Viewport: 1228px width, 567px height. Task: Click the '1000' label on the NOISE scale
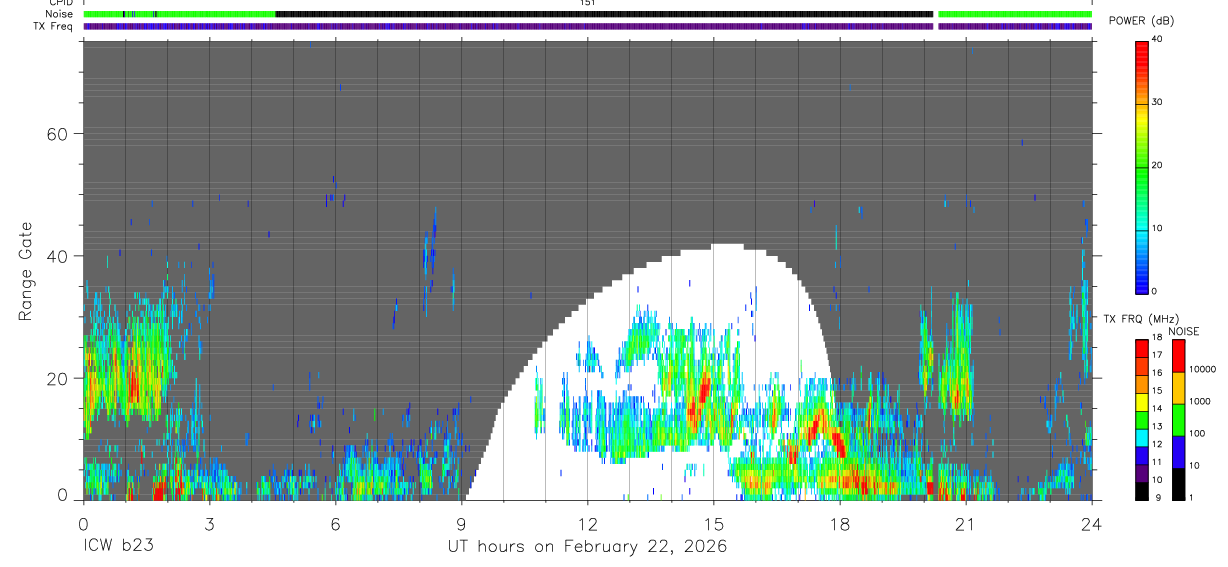(1200, 401)
